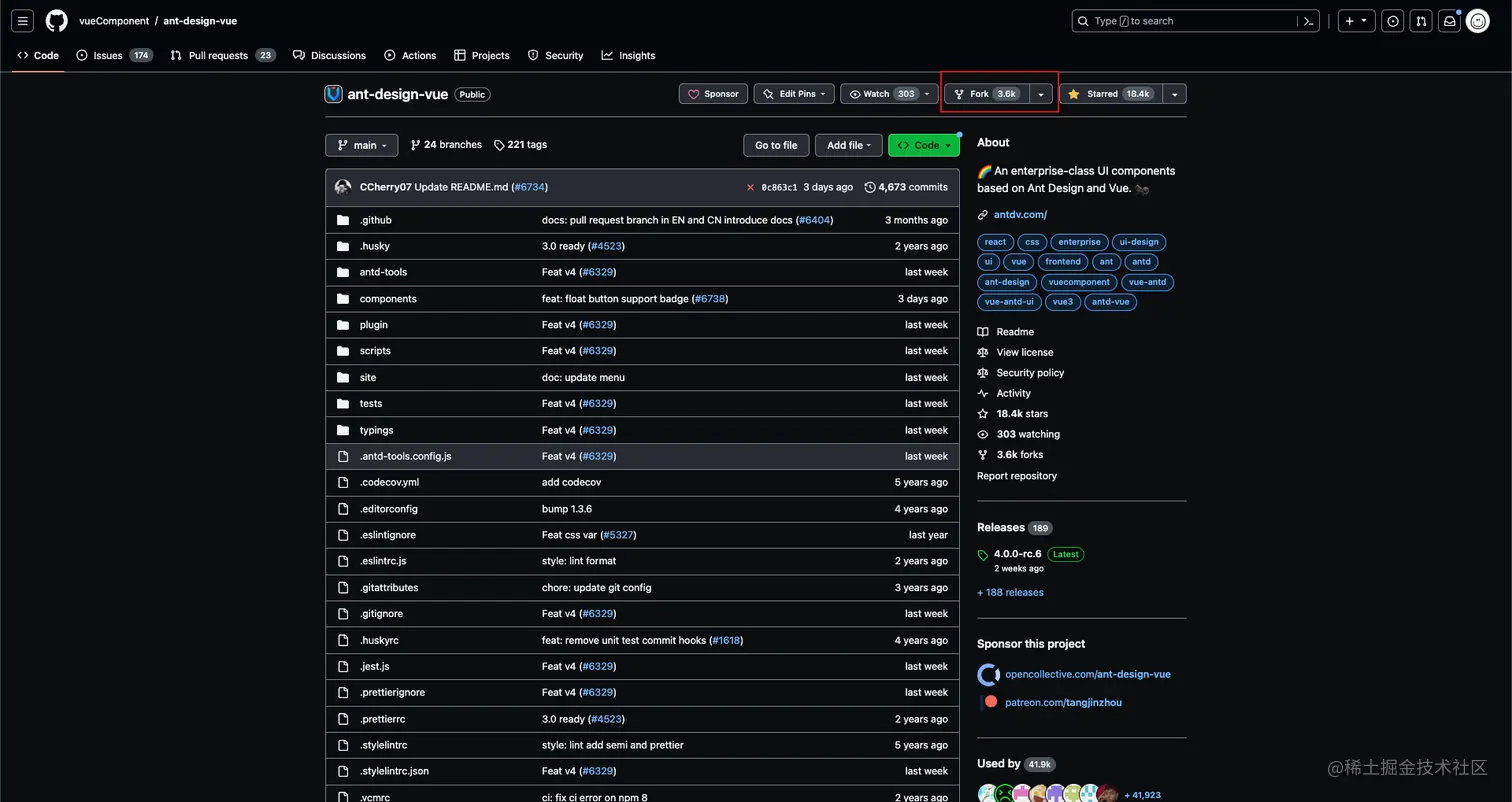Click the Go to file button
Image resolution: width=1512 pixels, height=802 pixels.
[776, 145]
